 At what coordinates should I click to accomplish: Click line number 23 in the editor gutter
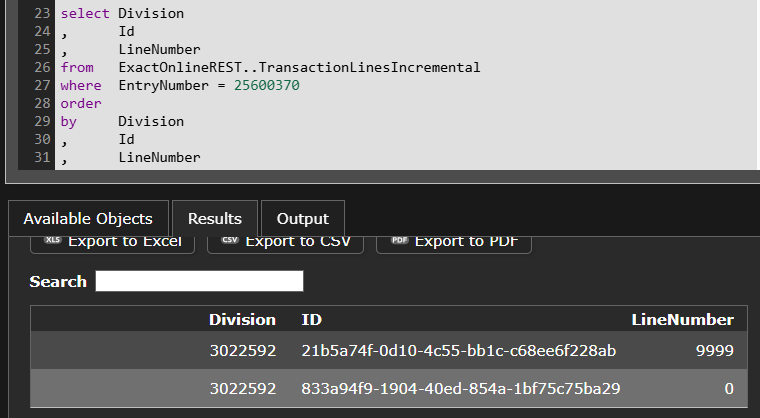[41, 14]
